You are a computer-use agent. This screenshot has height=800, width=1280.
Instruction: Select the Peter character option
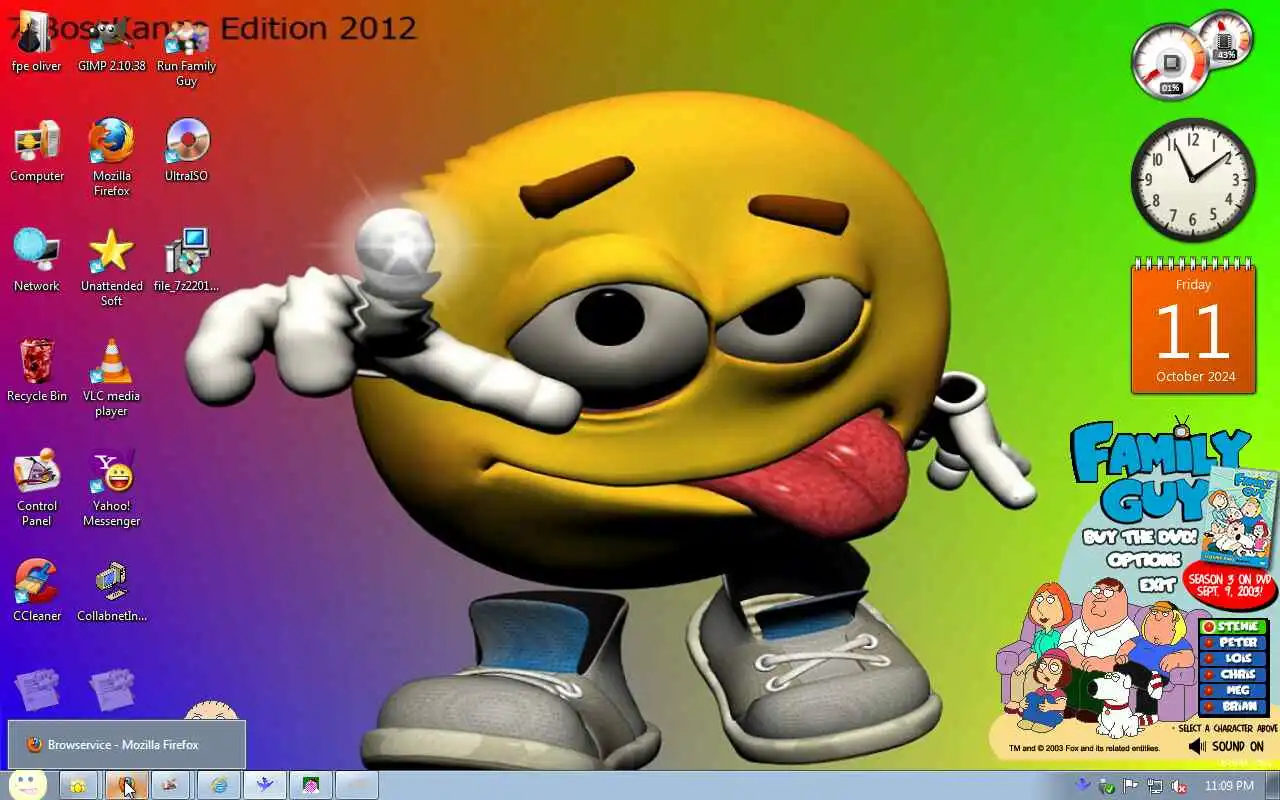(x=1232, y=643)
